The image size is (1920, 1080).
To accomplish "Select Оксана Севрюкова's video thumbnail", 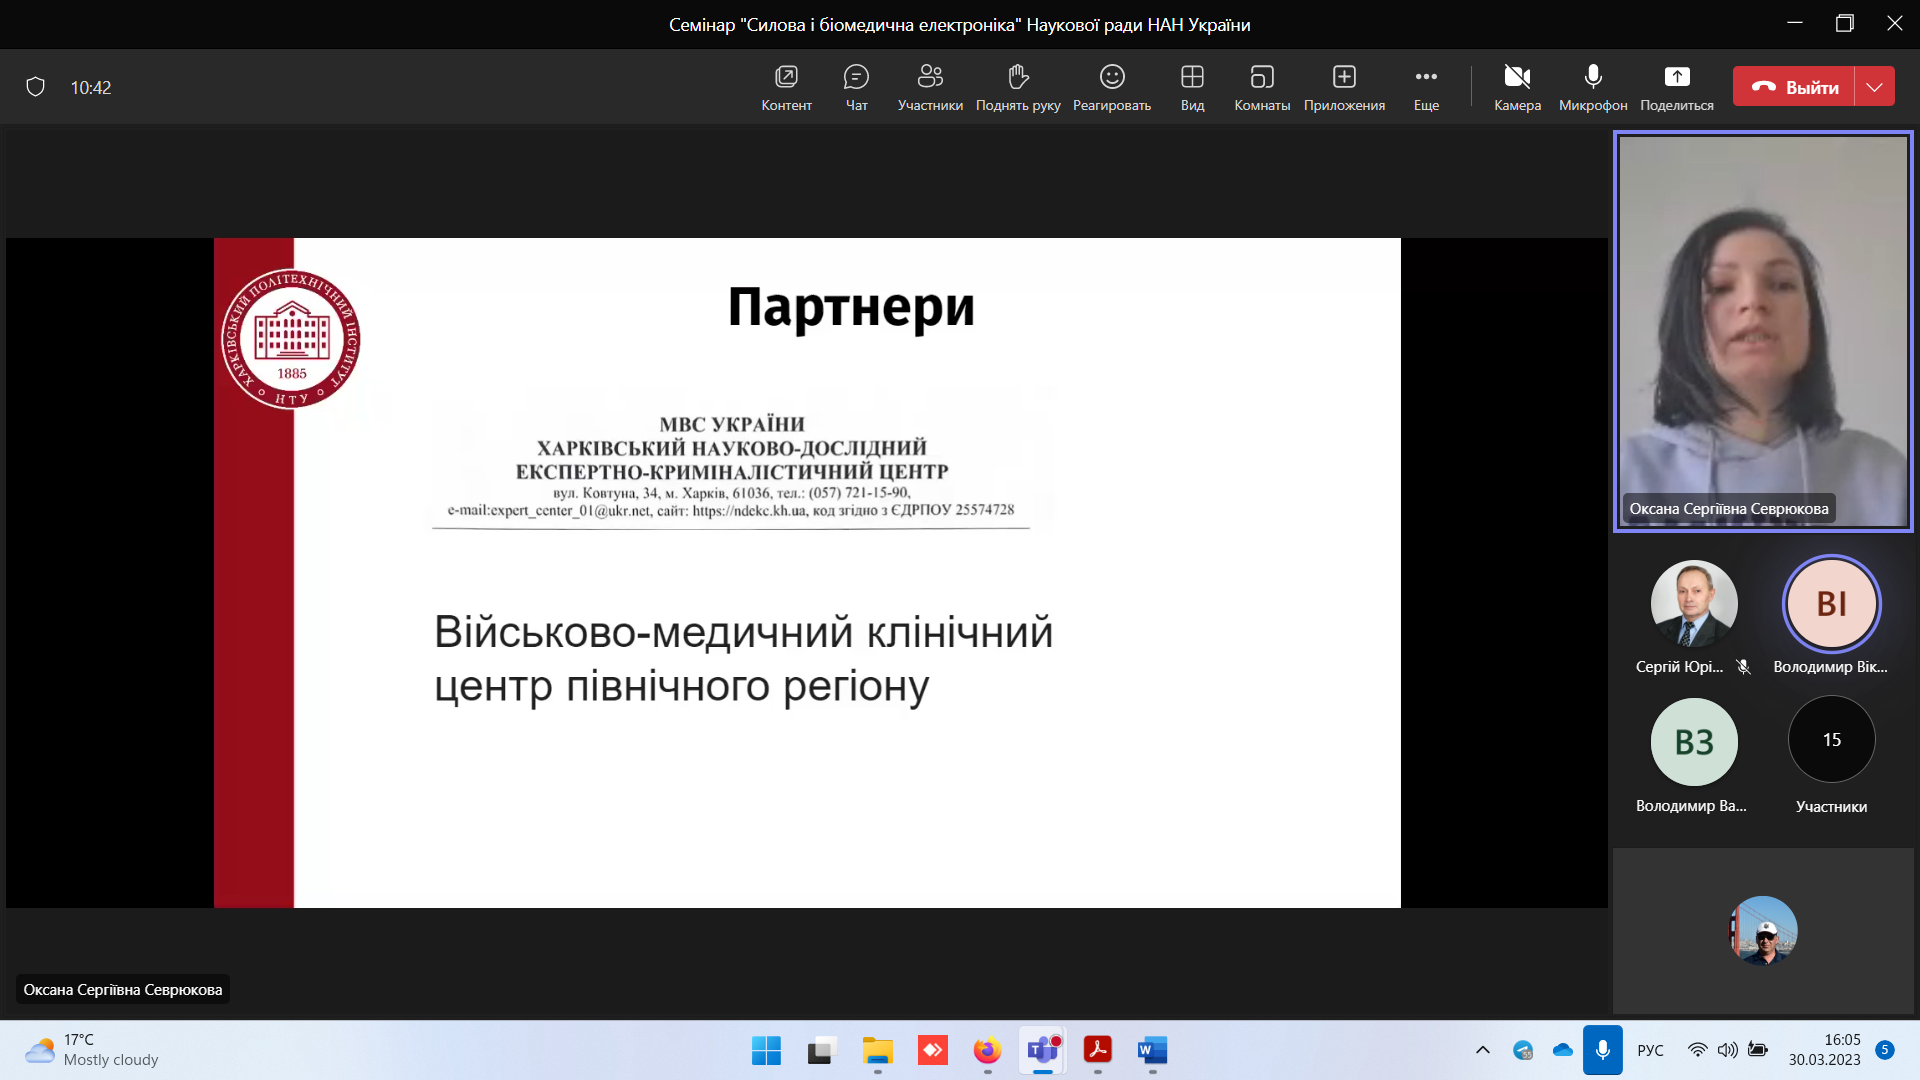I will (1763, 331).
